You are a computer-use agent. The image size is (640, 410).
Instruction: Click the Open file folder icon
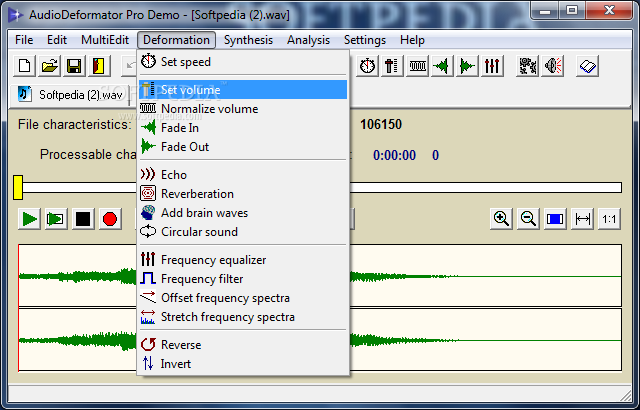(x=49, y=66)
